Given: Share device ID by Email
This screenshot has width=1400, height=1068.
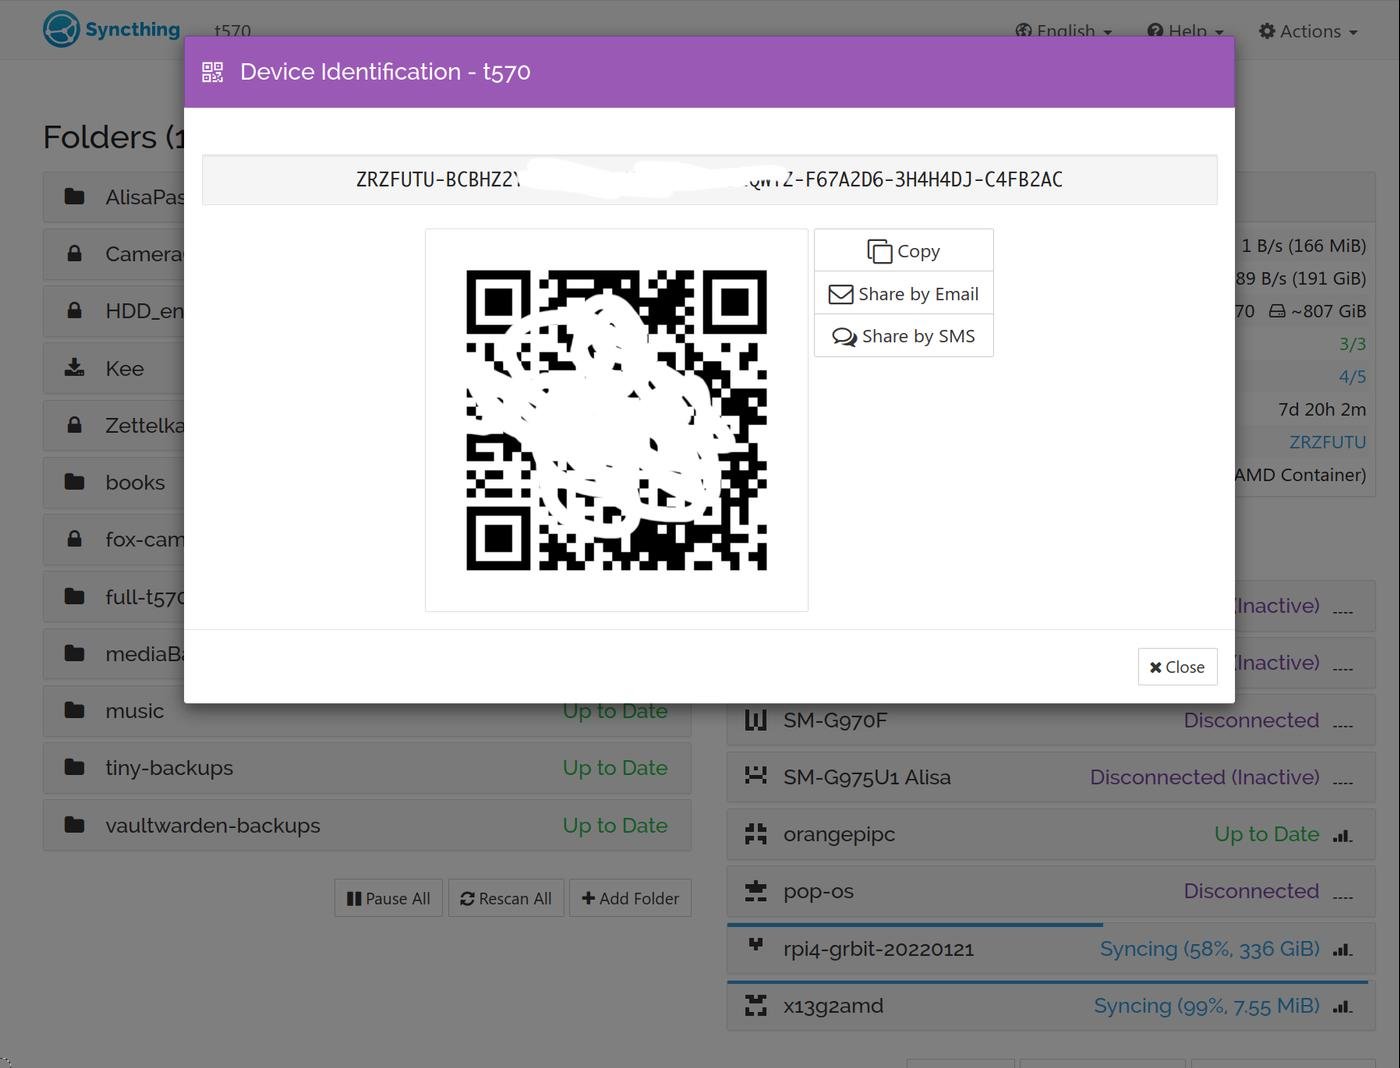Looking at the screenshot, I should [x=903, y=294].
